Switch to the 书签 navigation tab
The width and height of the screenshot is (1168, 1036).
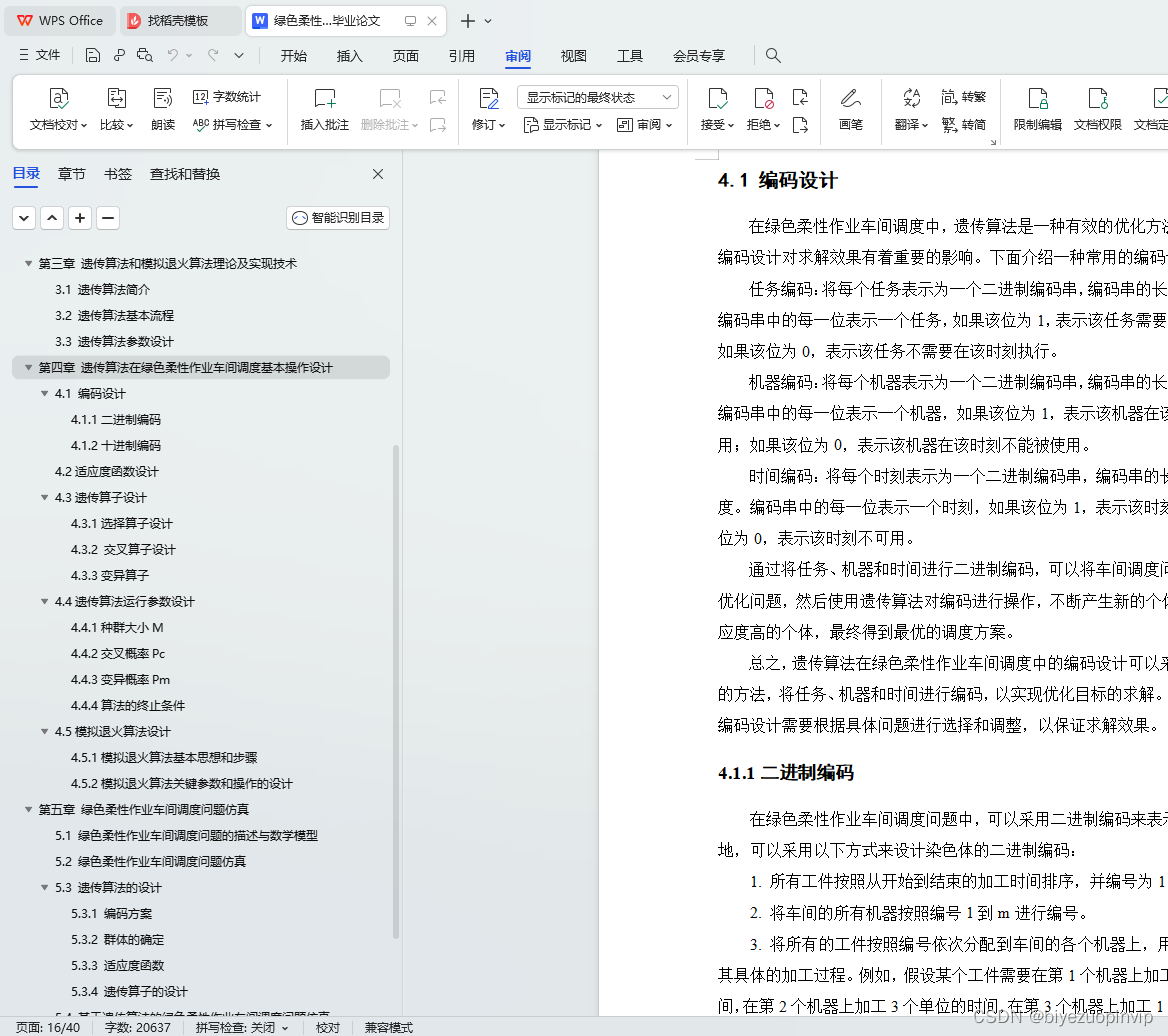(x=118, y=174)
